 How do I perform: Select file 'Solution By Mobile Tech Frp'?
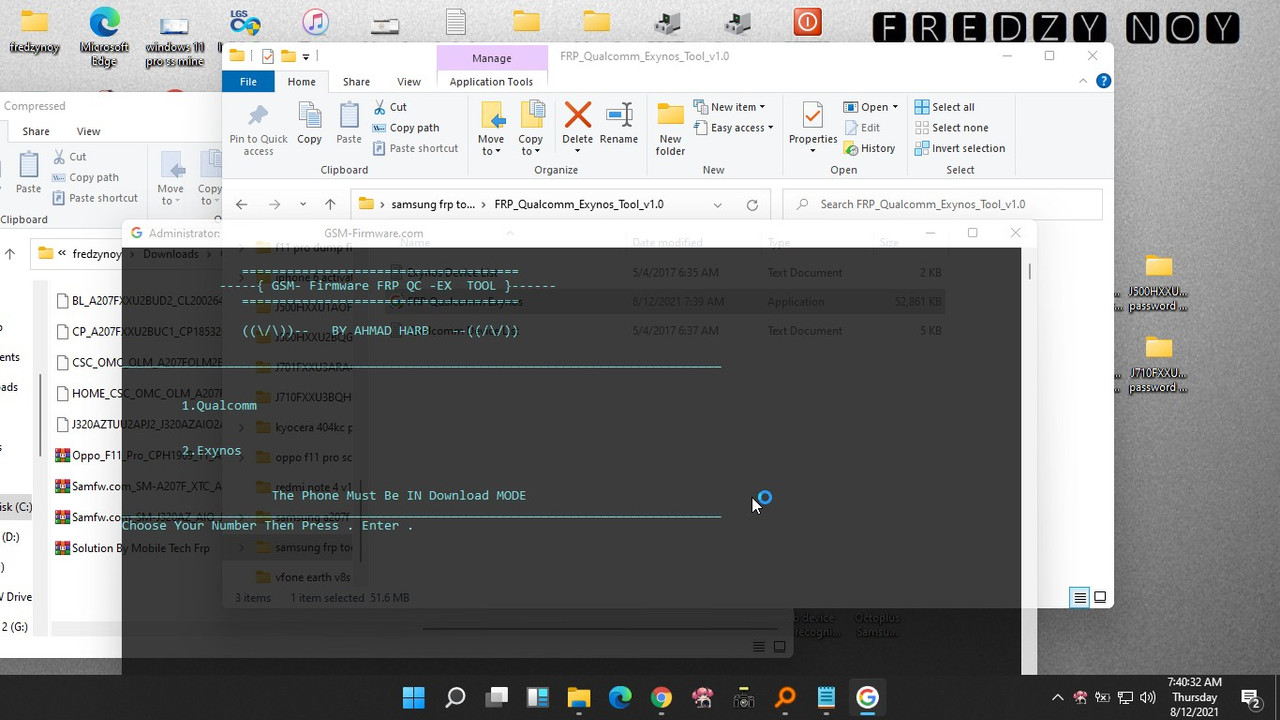132,548
